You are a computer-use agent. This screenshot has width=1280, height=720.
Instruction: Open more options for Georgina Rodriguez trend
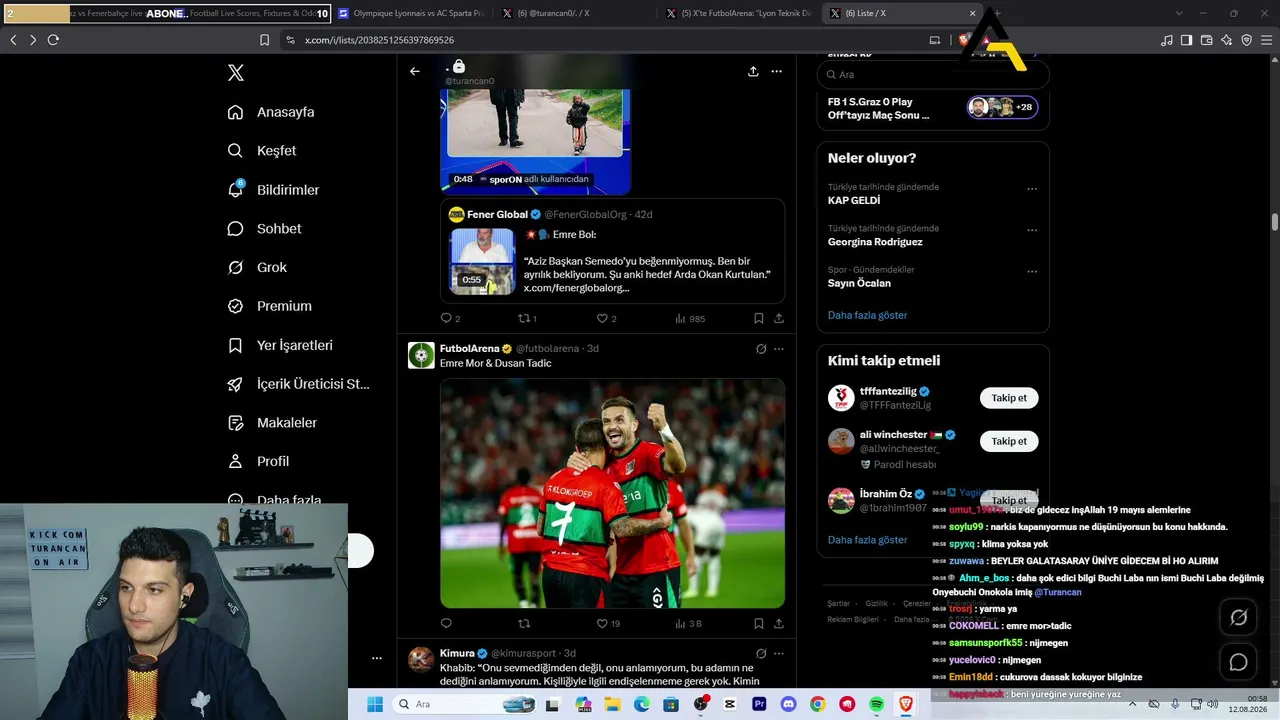1032,229
